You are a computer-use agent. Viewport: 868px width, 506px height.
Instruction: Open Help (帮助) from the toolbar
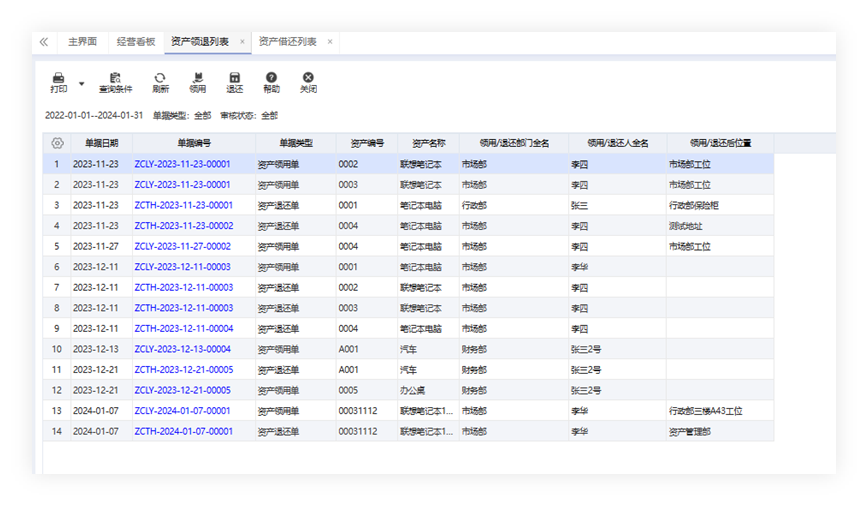(271, 78)
